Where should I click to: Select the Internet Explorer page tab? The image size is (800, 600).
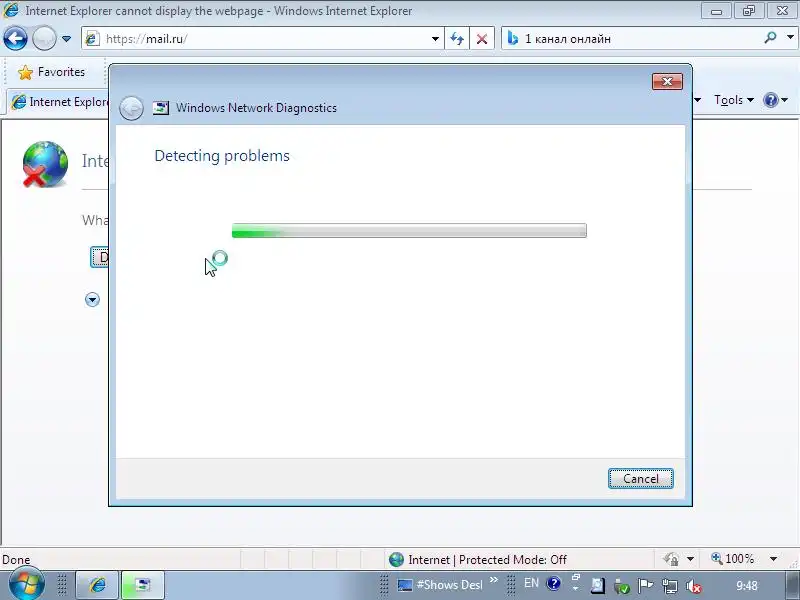(x=60, y=102)
